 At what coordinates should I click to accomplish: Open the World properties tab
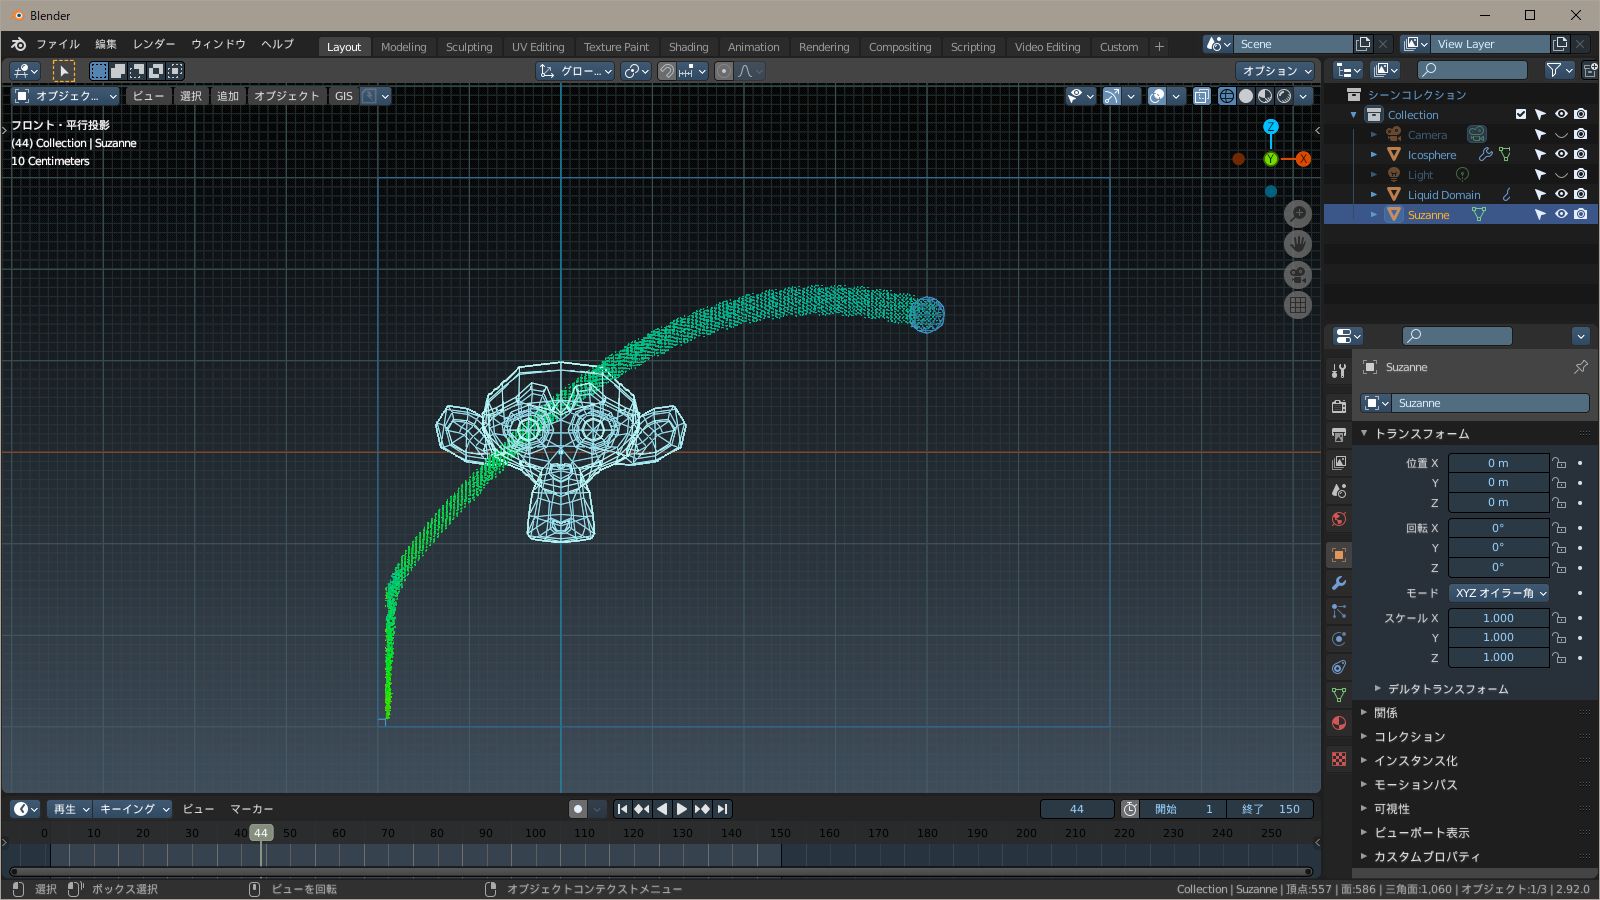pyautogui.click(x=1339, y=519)
